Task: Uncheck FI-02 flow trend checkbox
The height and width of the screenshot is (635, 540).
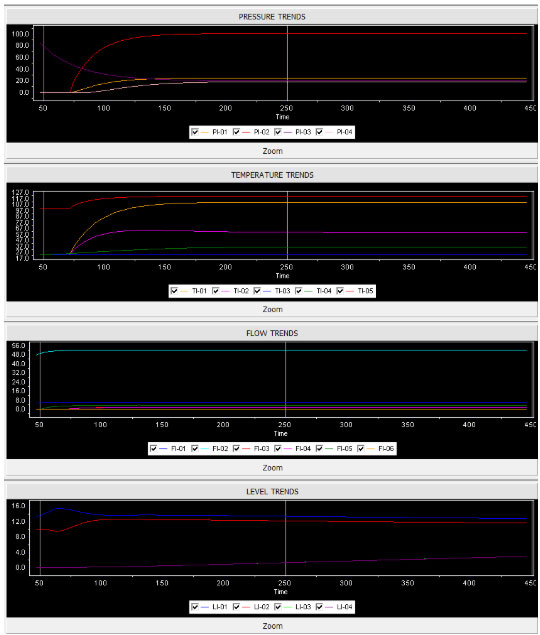Action: tap(195, 449)
